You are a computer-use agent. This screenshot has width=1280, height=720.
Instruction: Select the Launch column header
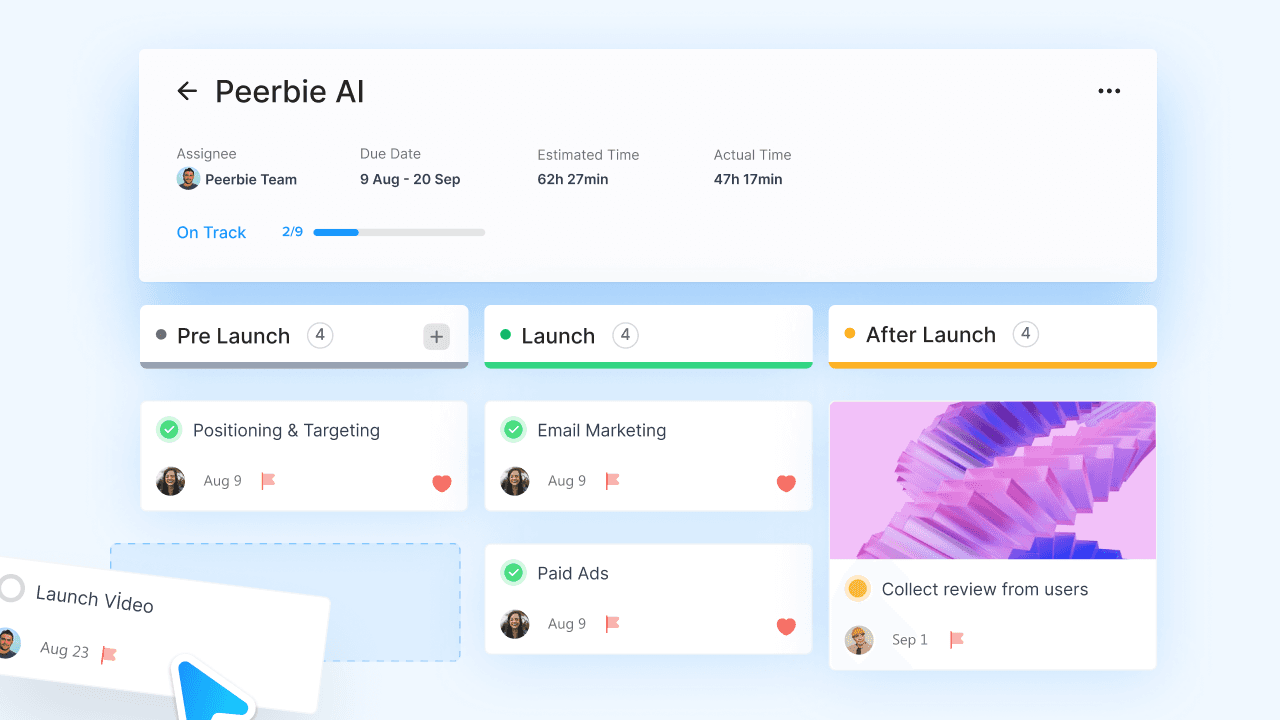point(648,337)
